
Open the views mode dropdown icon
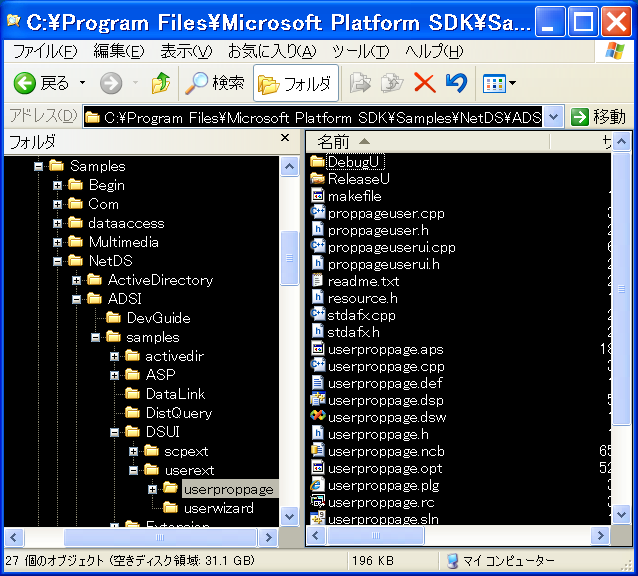[x=499, y=84]
